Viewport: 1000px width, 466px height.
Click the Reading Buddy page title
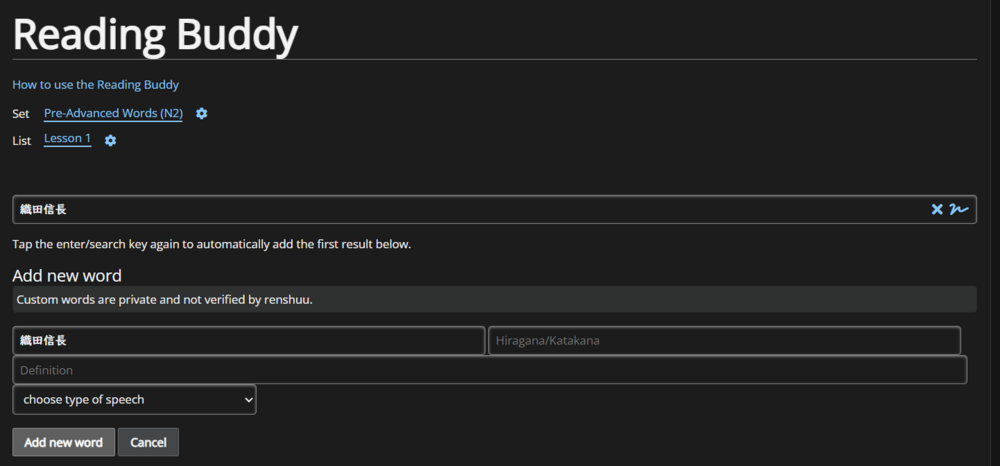pos(155,35)
